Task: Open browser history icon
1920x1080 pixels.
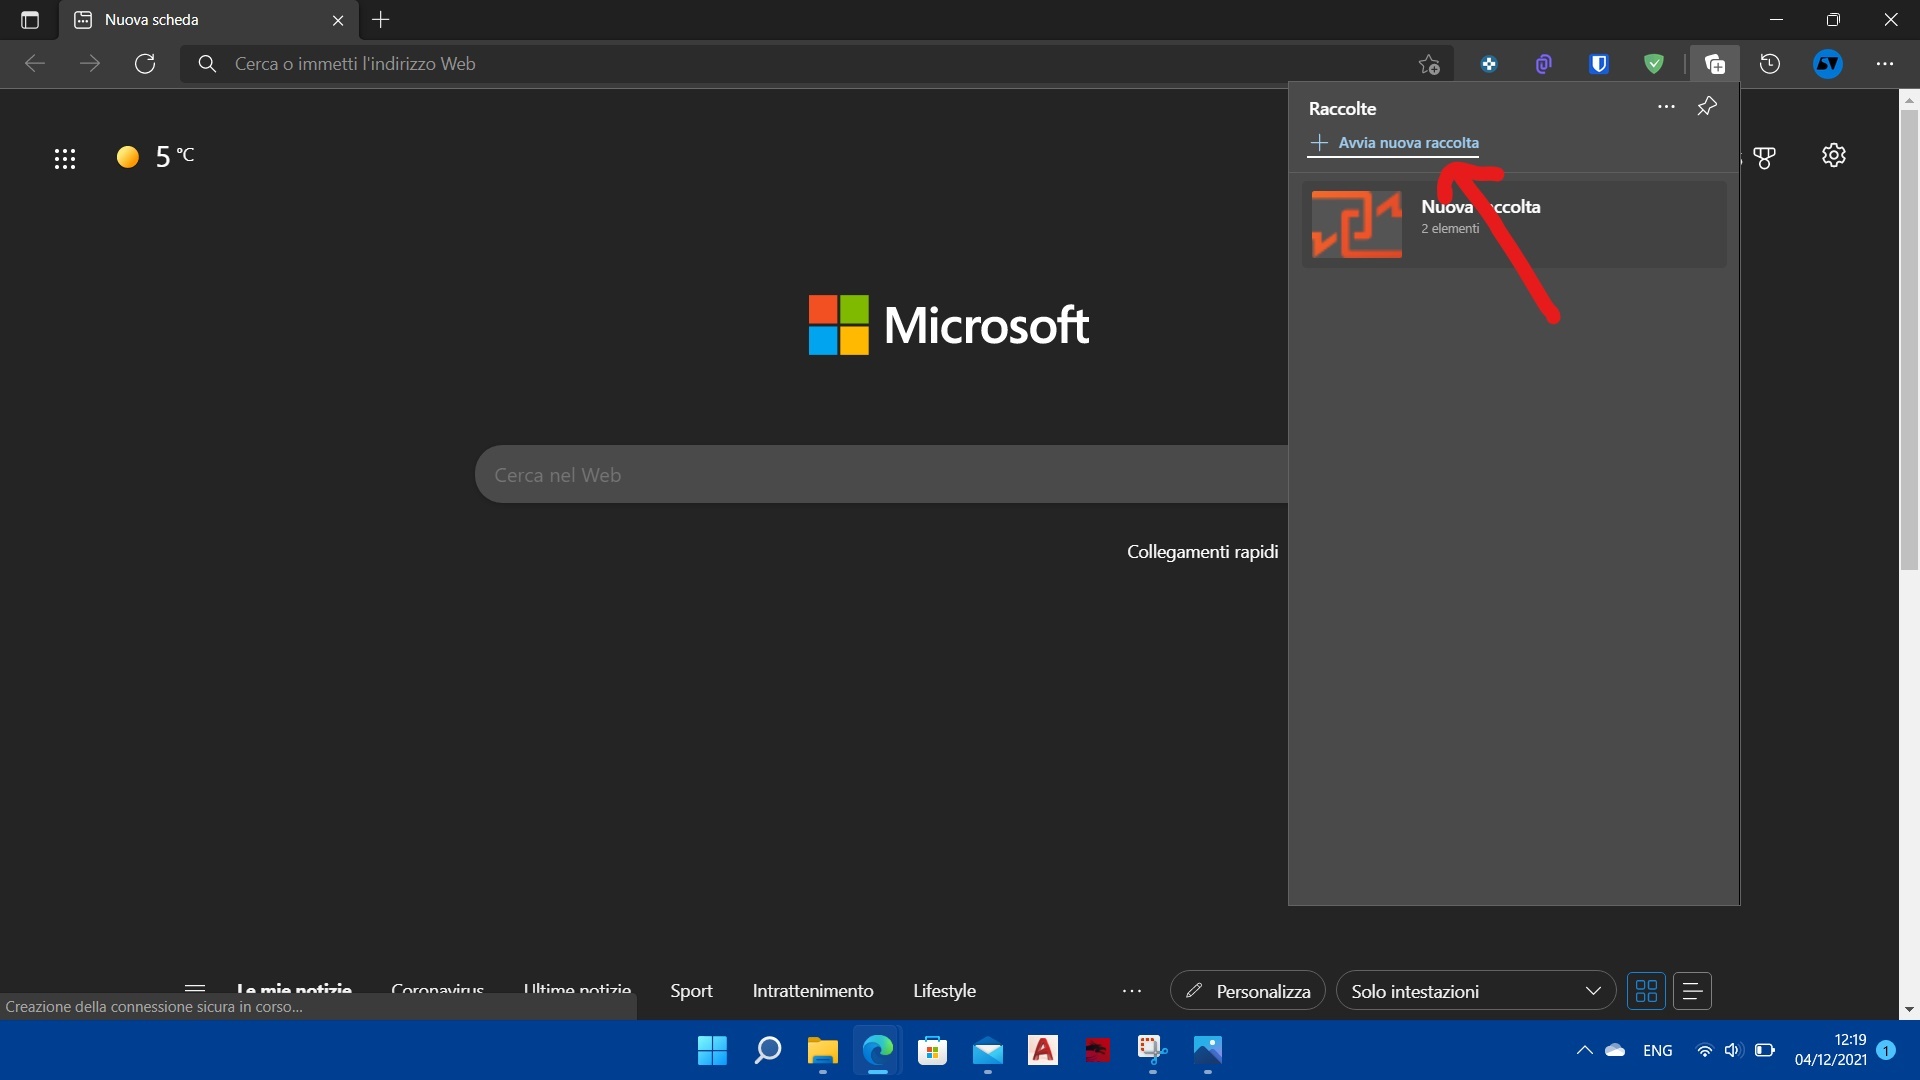Action: pos(1770,64)
